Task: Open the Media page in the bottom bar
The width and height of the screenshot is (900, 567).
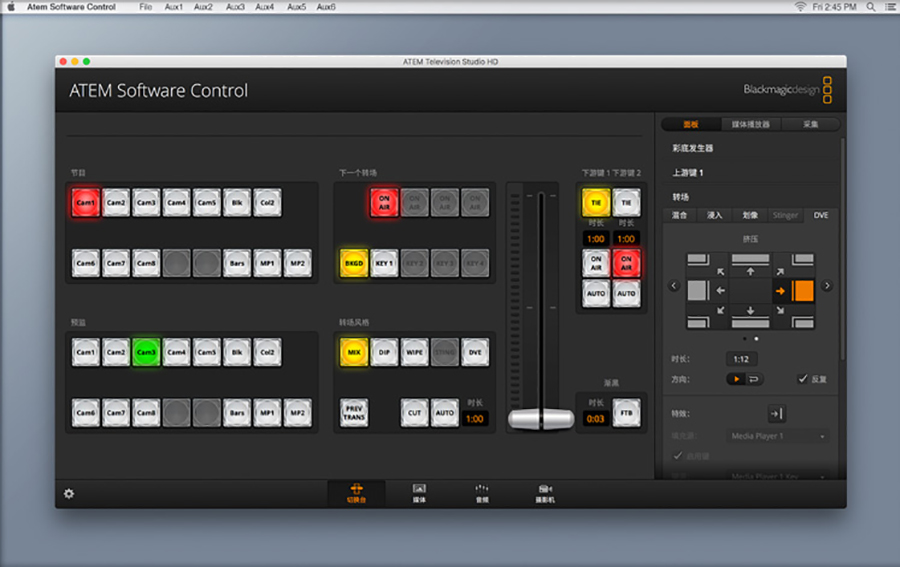Action: 420,493
